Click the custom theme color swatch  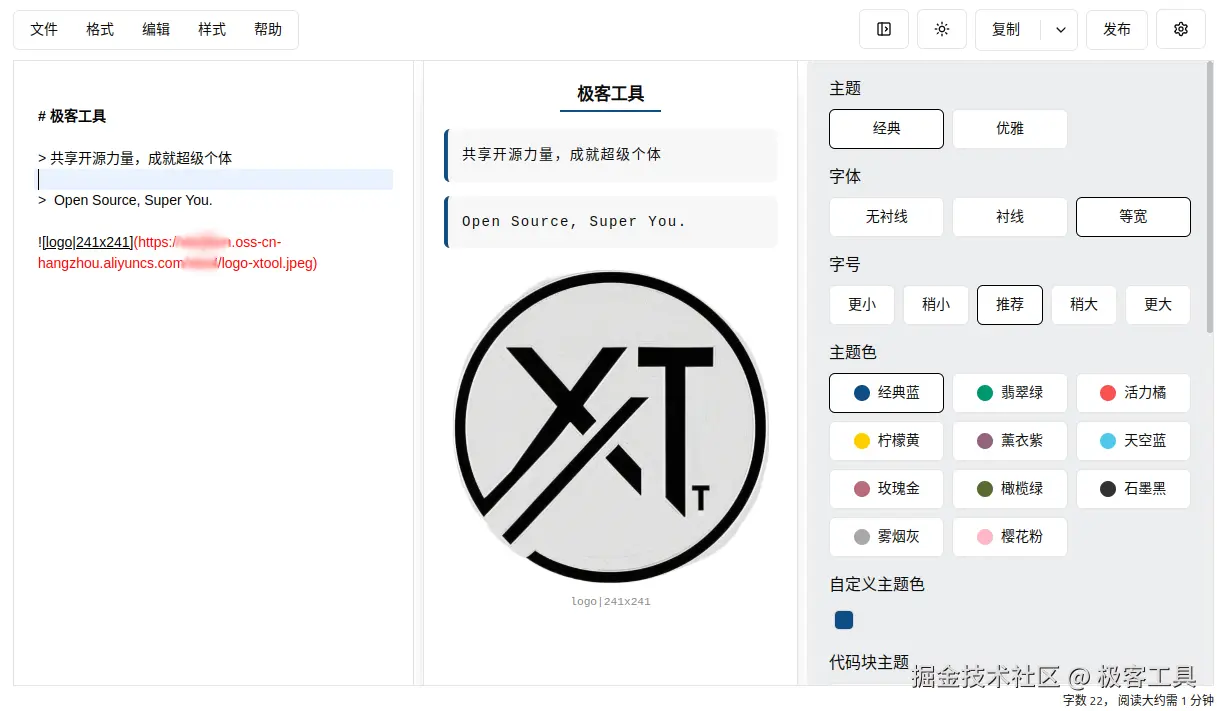(843, 620)
